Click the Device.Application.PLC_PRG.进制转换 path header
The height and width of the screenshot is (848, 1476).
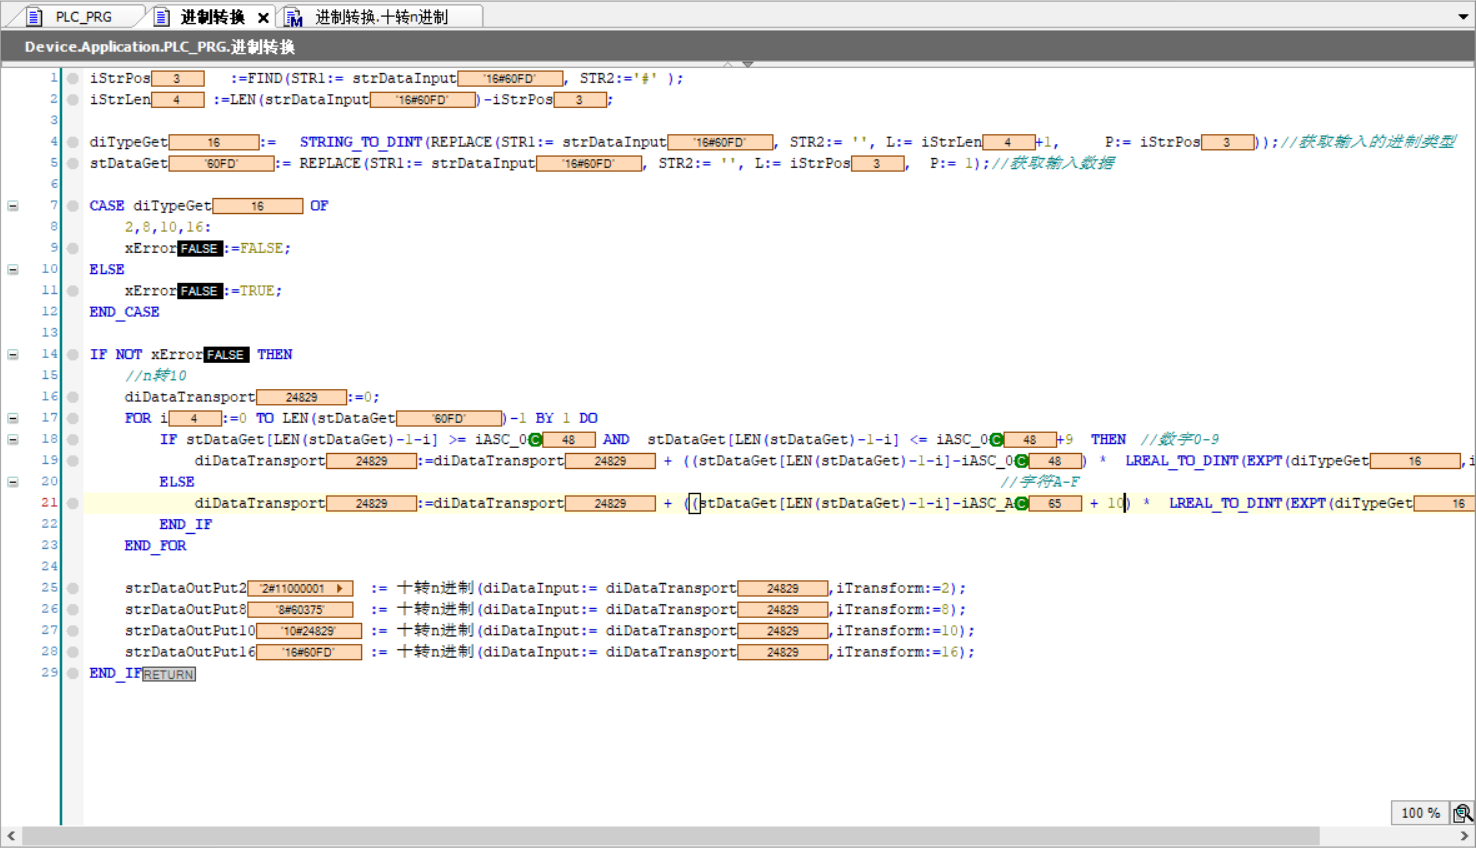click(160, 47)
